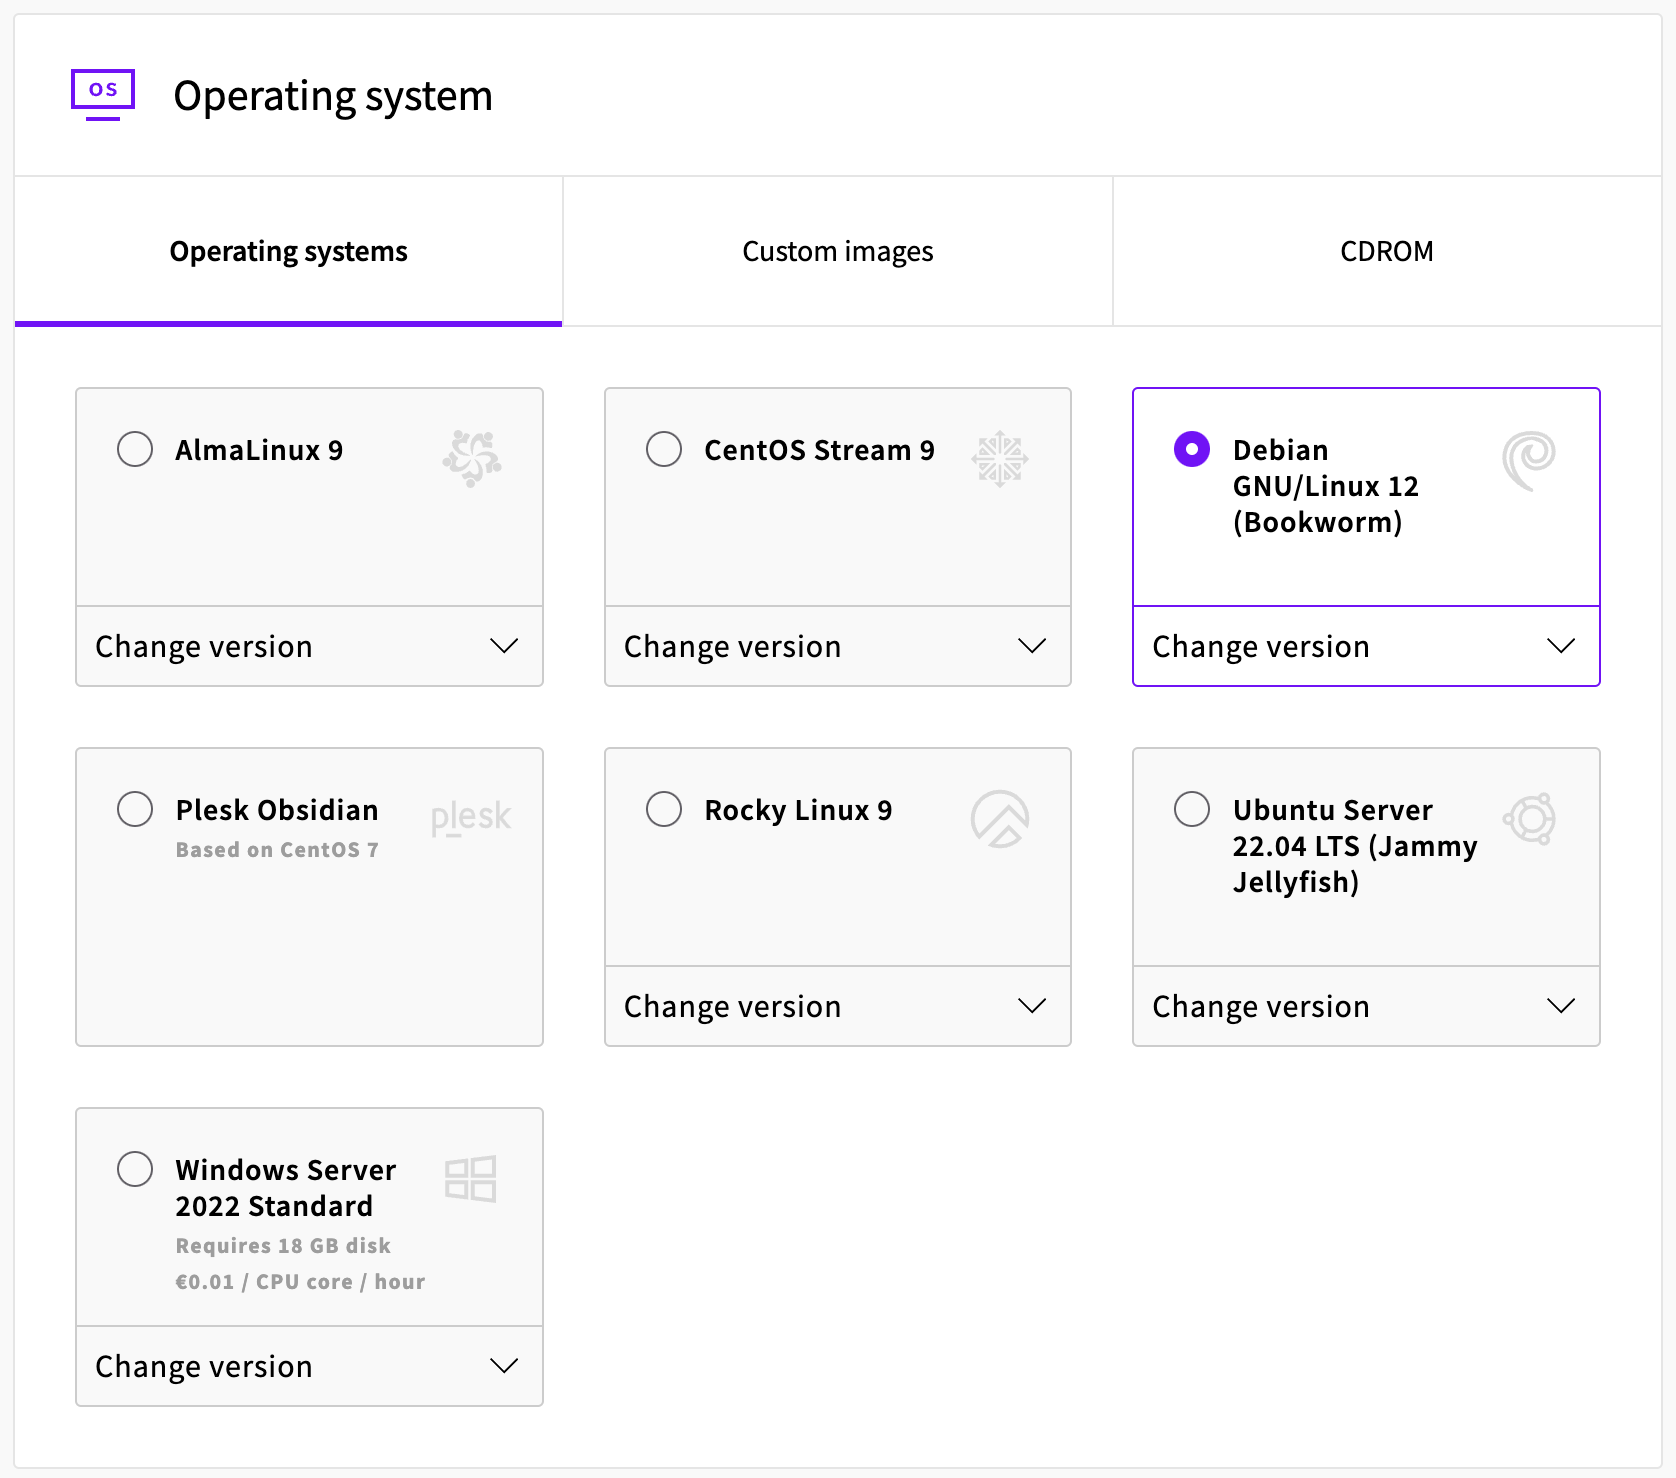Select the AlmaLinux 9 radio button

(x=135, y=449)
